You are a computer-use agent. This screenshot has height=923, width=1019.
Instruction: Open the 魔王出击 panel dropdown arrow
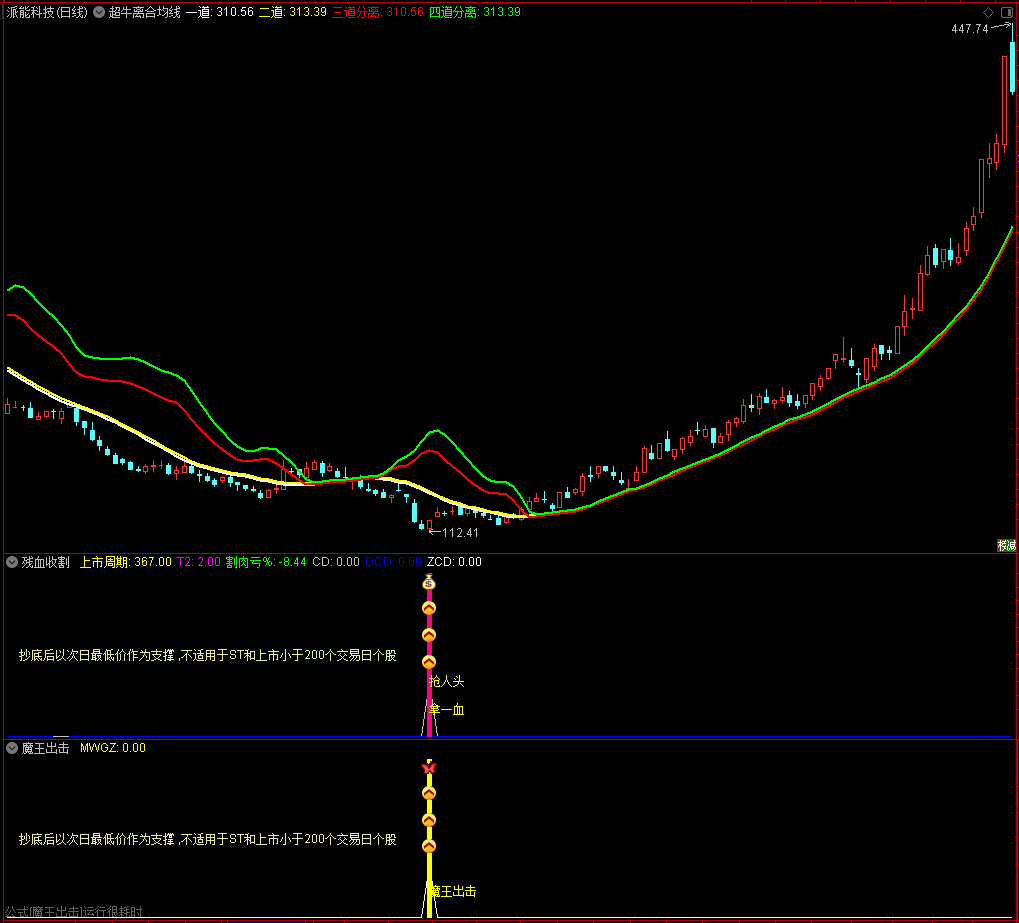(x=12, y=748)
